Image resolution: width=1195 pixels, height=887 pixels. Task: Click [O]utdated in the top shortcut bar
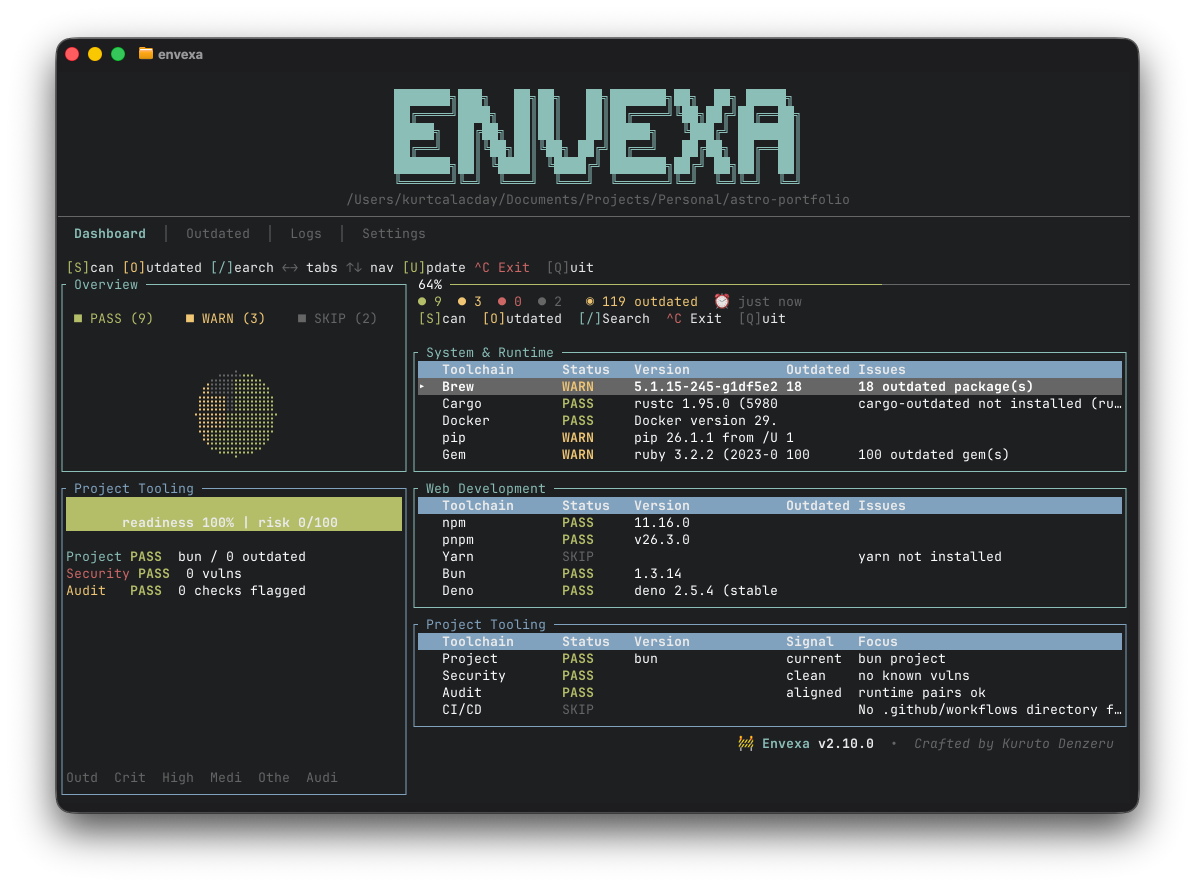pos(162,267)
